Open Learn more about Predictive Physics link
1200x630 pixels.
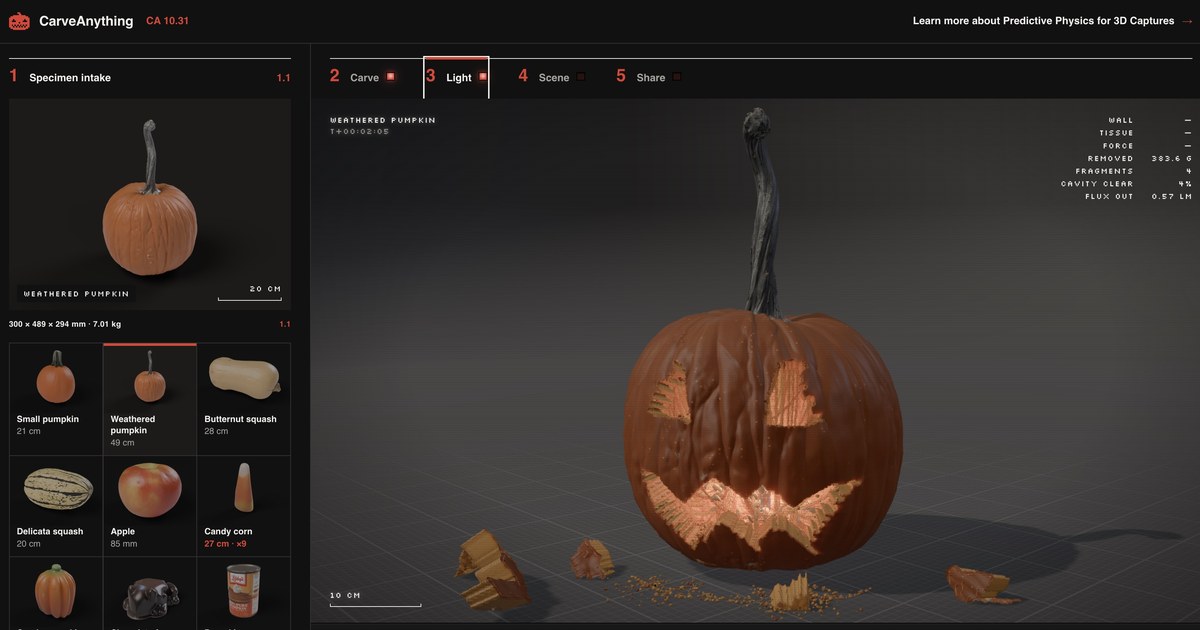(x=1052, y=21)
